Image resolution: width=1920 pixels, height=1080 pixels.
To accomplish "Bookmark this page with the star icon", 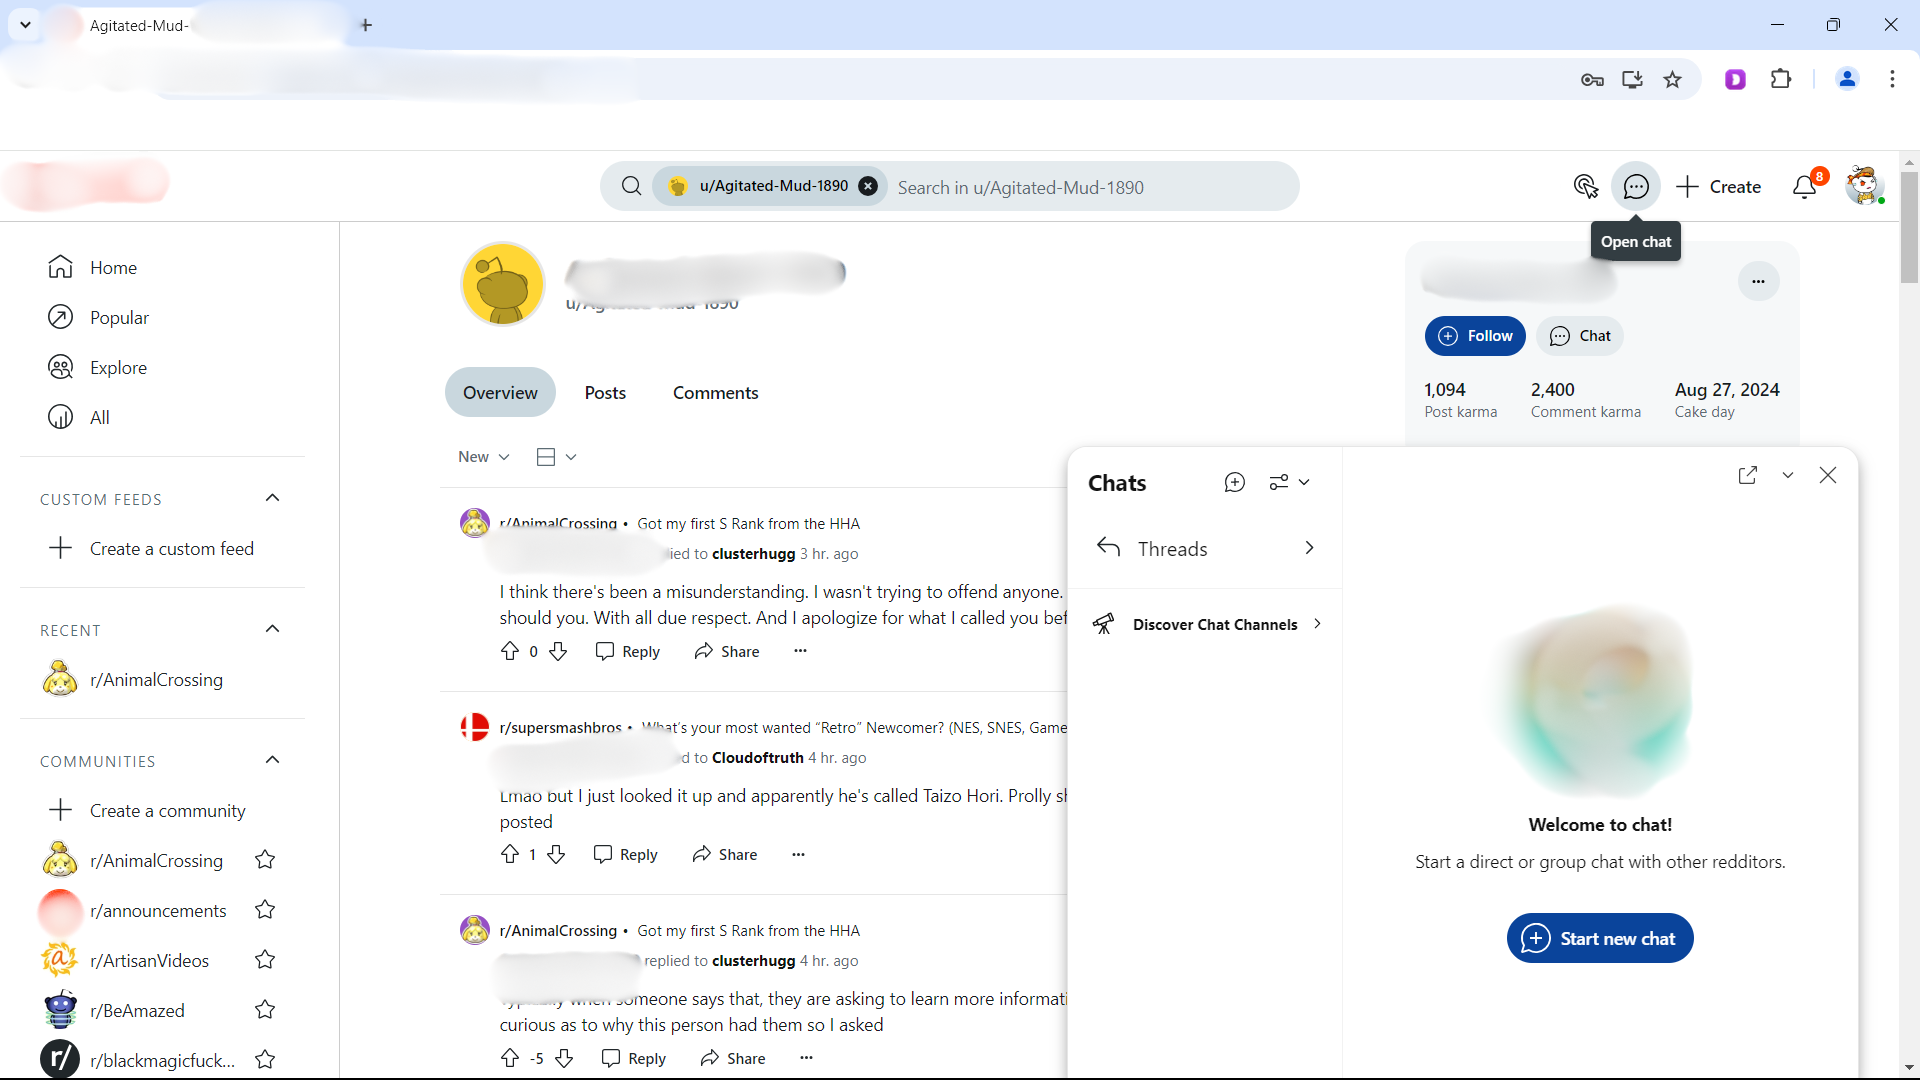I will tap(1672, 80).
